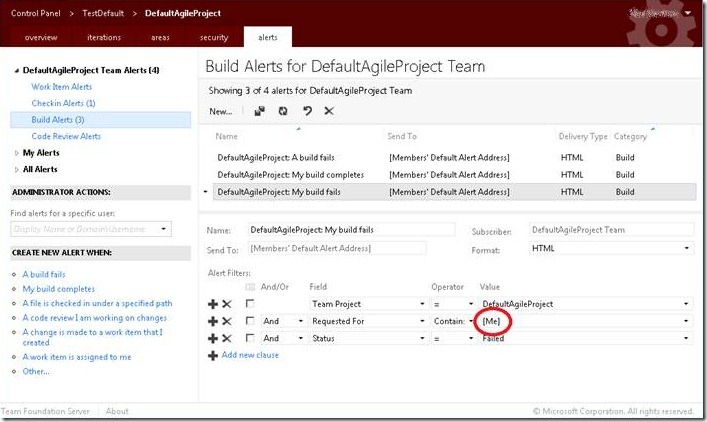
Task: Open the Requested For field dropdown
Action: click(422, 321)
